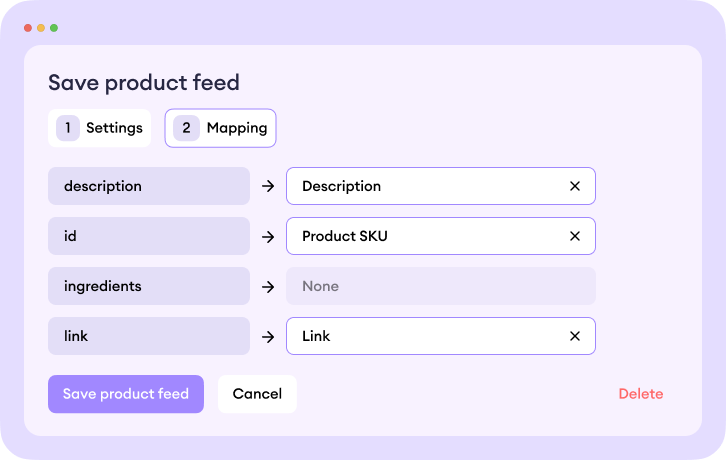Clear the Link field mapping
Viewport: 726px width, 460px height.
(x=575, y=336)
